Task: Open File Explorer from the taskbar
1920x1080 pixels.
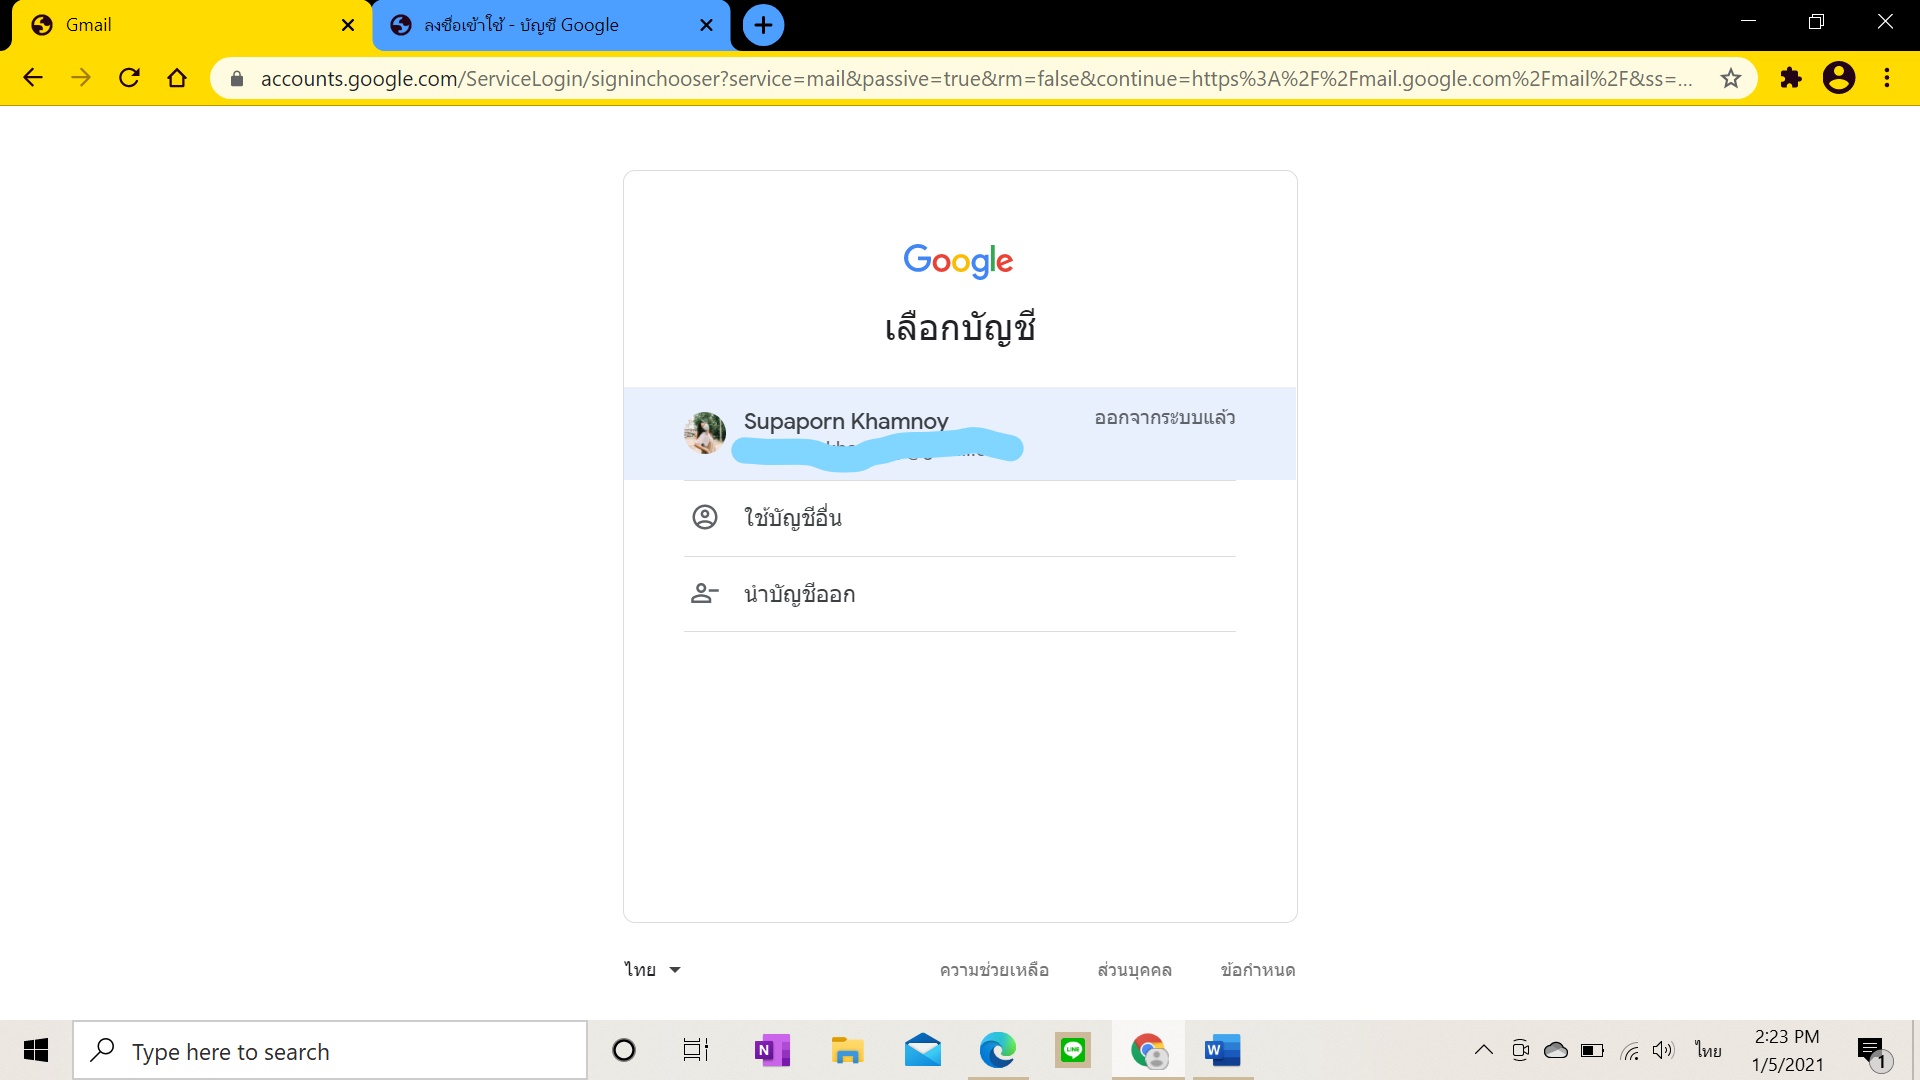Action: [x=847, y=1050]
